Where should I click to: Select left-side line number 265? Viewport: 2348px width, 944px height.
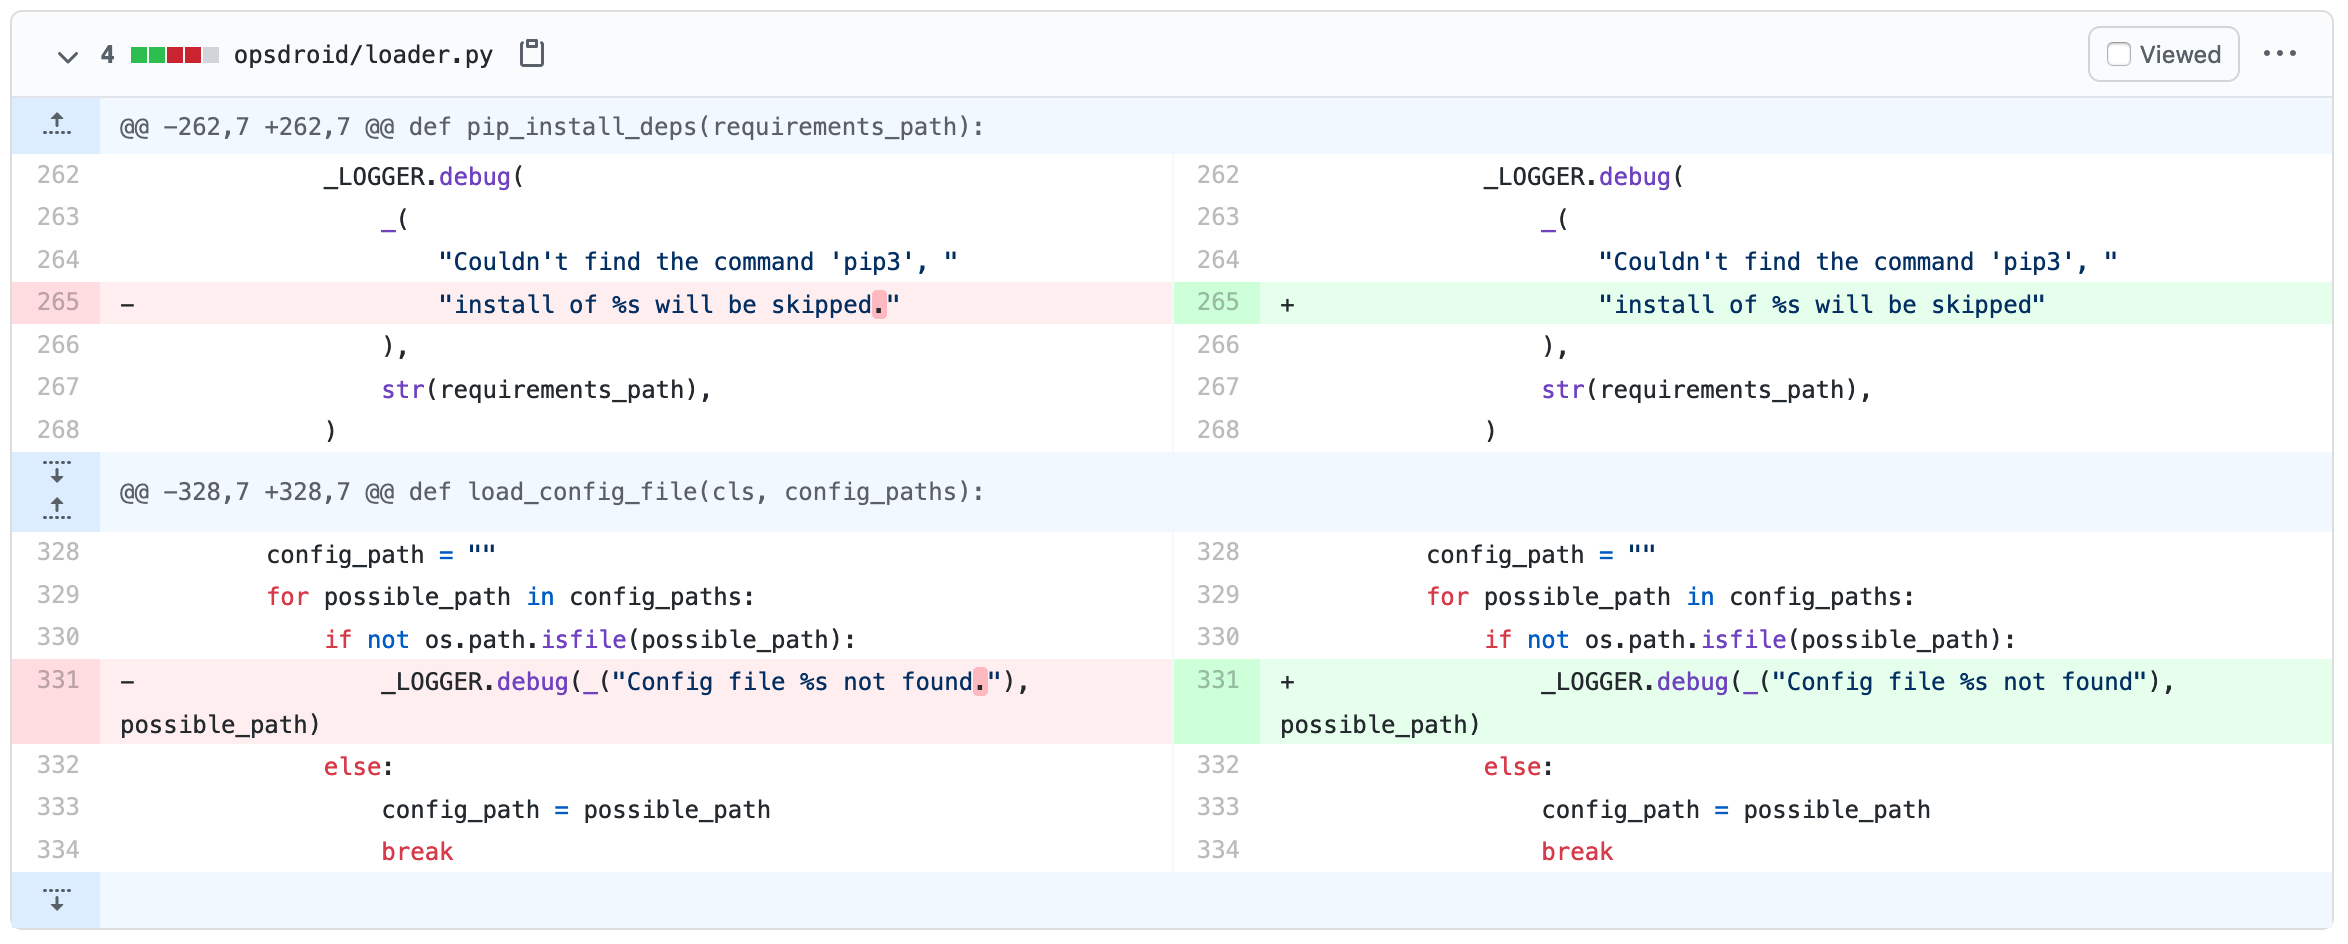pyautogui.click(x=58, y=302)
